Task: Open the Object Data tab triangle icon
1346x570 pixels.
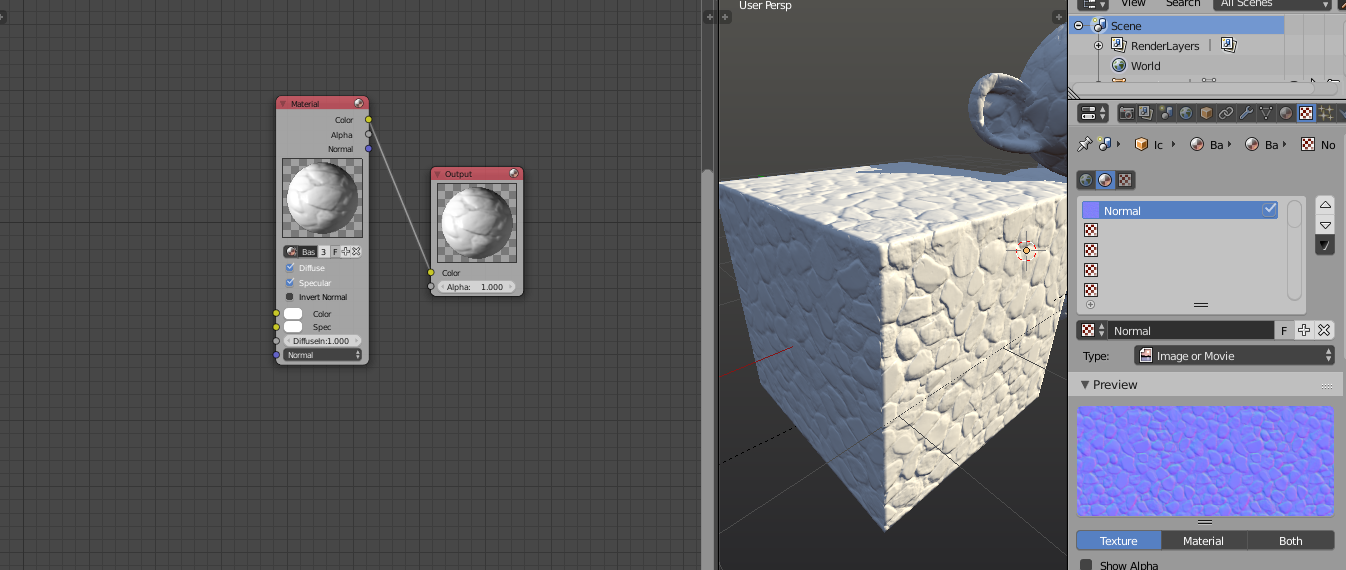Action: [1266, 113]
